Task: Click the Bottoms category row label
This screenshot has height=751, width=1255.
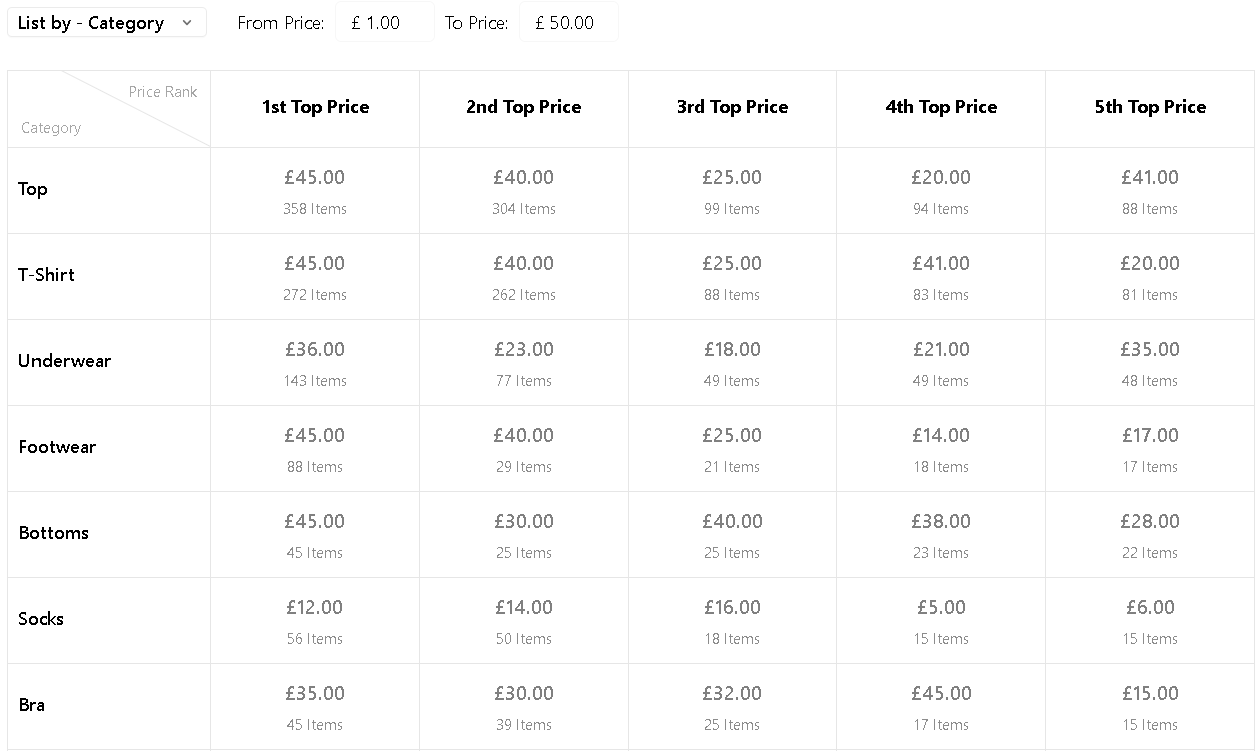Action: click(53, 533)
